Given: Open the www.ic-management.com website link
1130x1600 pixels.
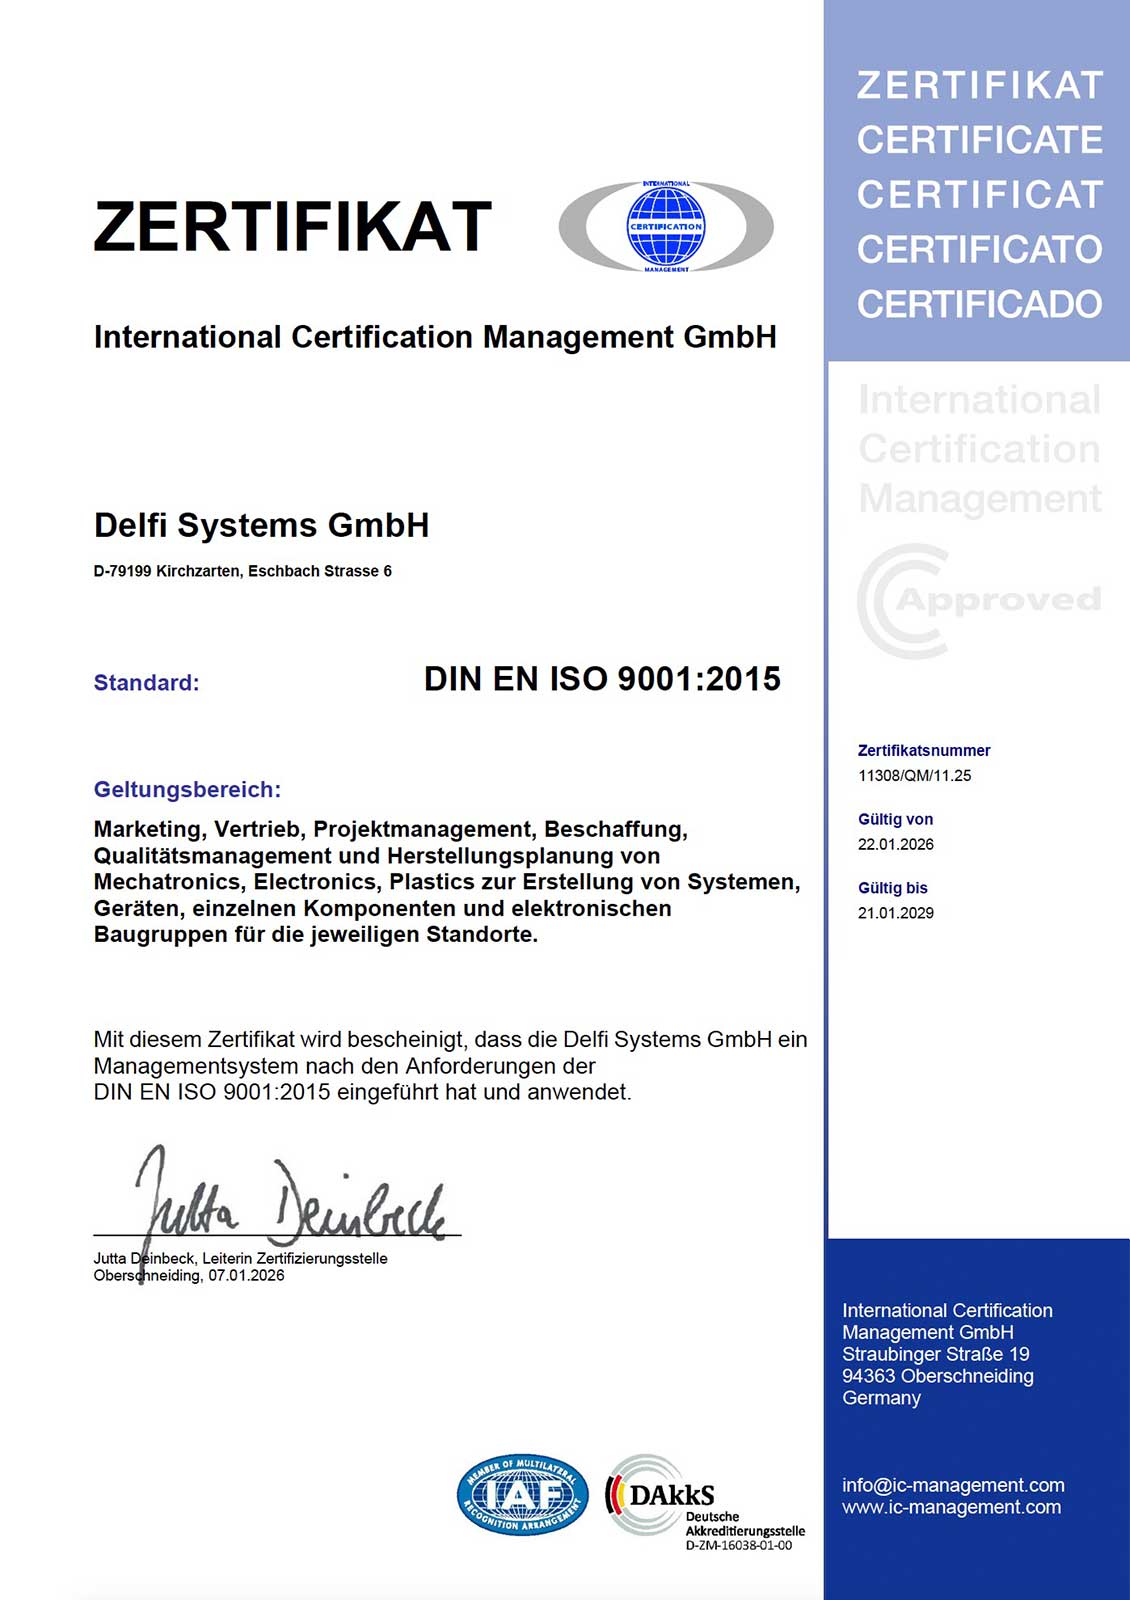Looking at the screenshot, I should click(951, 1507).
